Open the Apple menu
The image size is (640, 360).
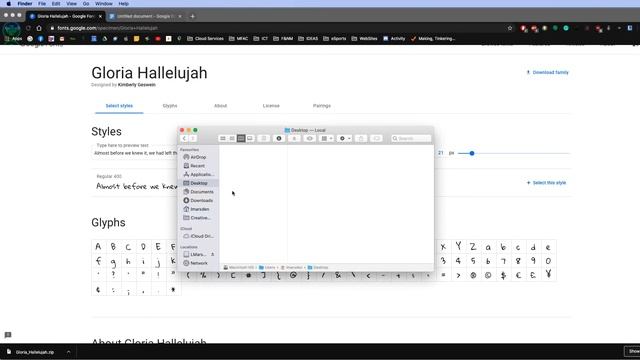coord(9,4)
